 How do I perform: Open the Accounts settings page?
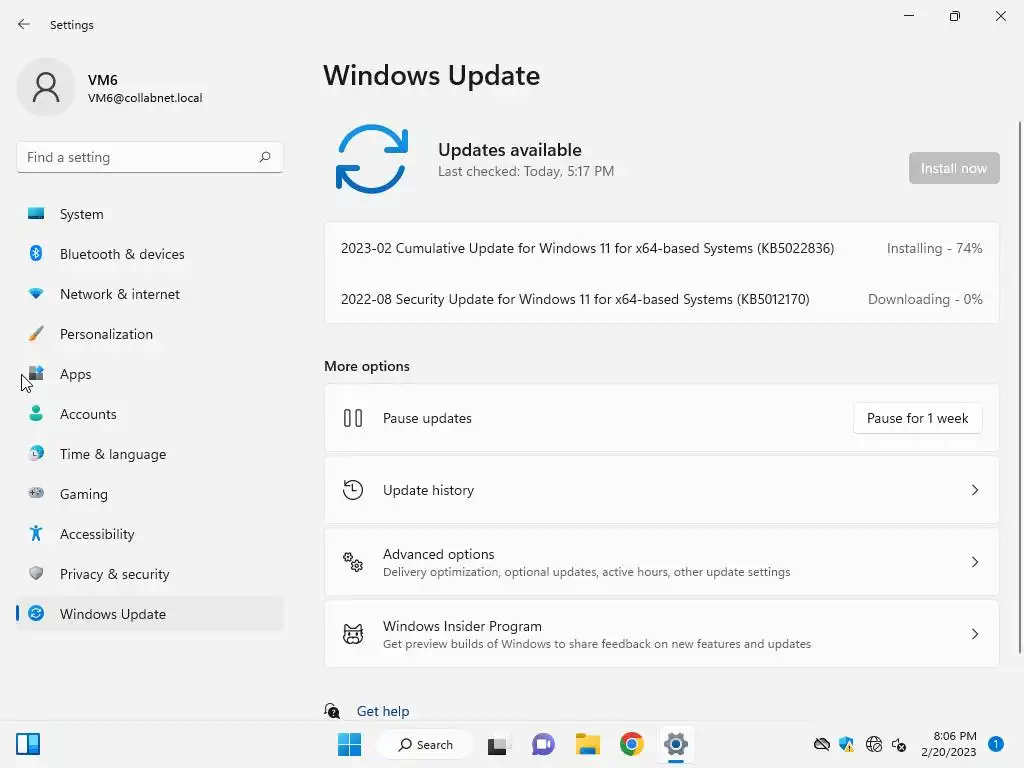[x=150, y=414]
